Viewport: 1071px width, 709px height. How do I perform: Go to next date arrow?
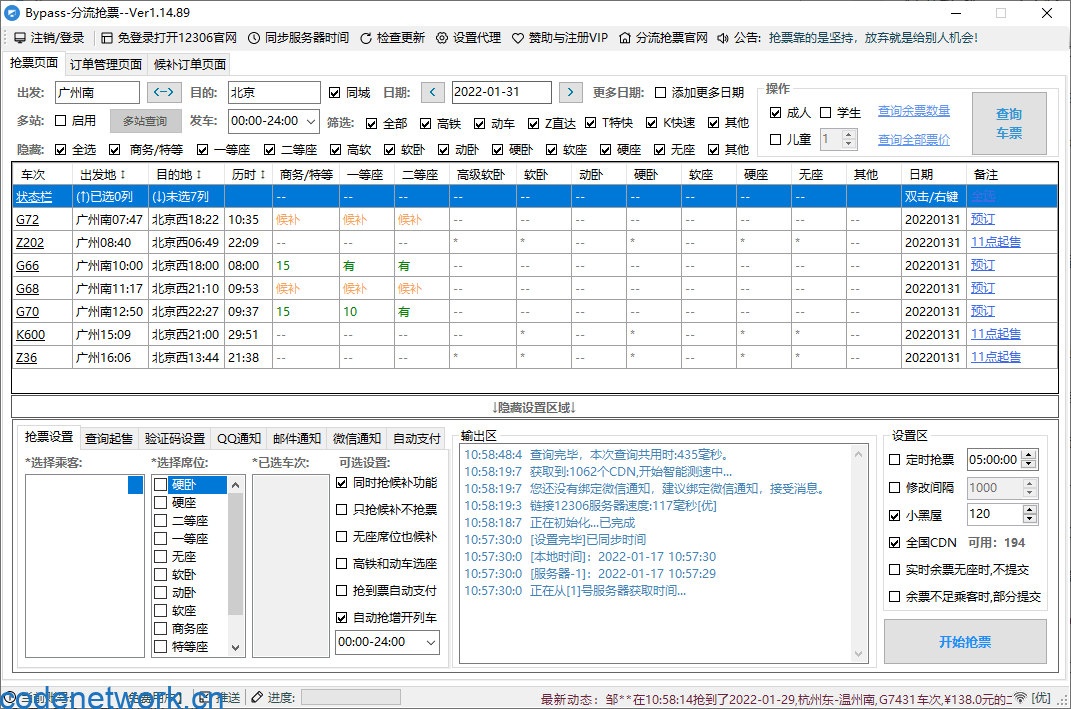pyautogui.click(x=570, y=92)
